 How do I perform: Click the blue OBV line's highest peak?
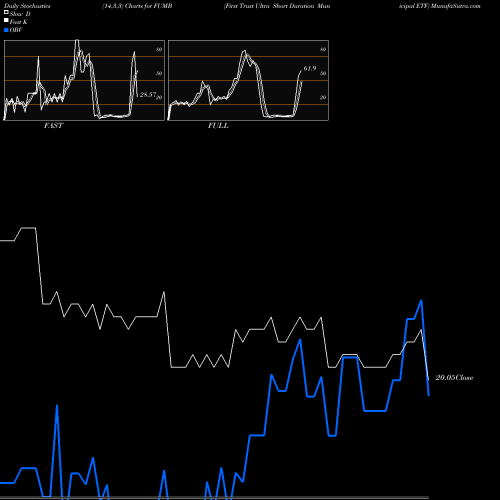point(421,300)
